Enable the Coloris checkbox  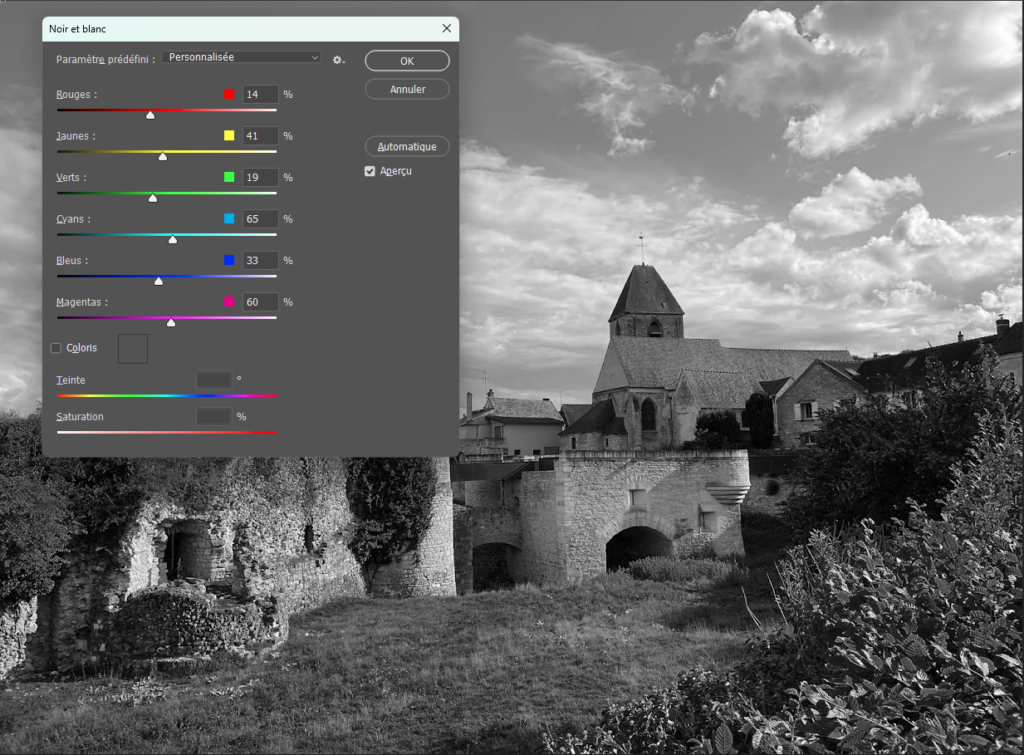click(x=56, y=348)
